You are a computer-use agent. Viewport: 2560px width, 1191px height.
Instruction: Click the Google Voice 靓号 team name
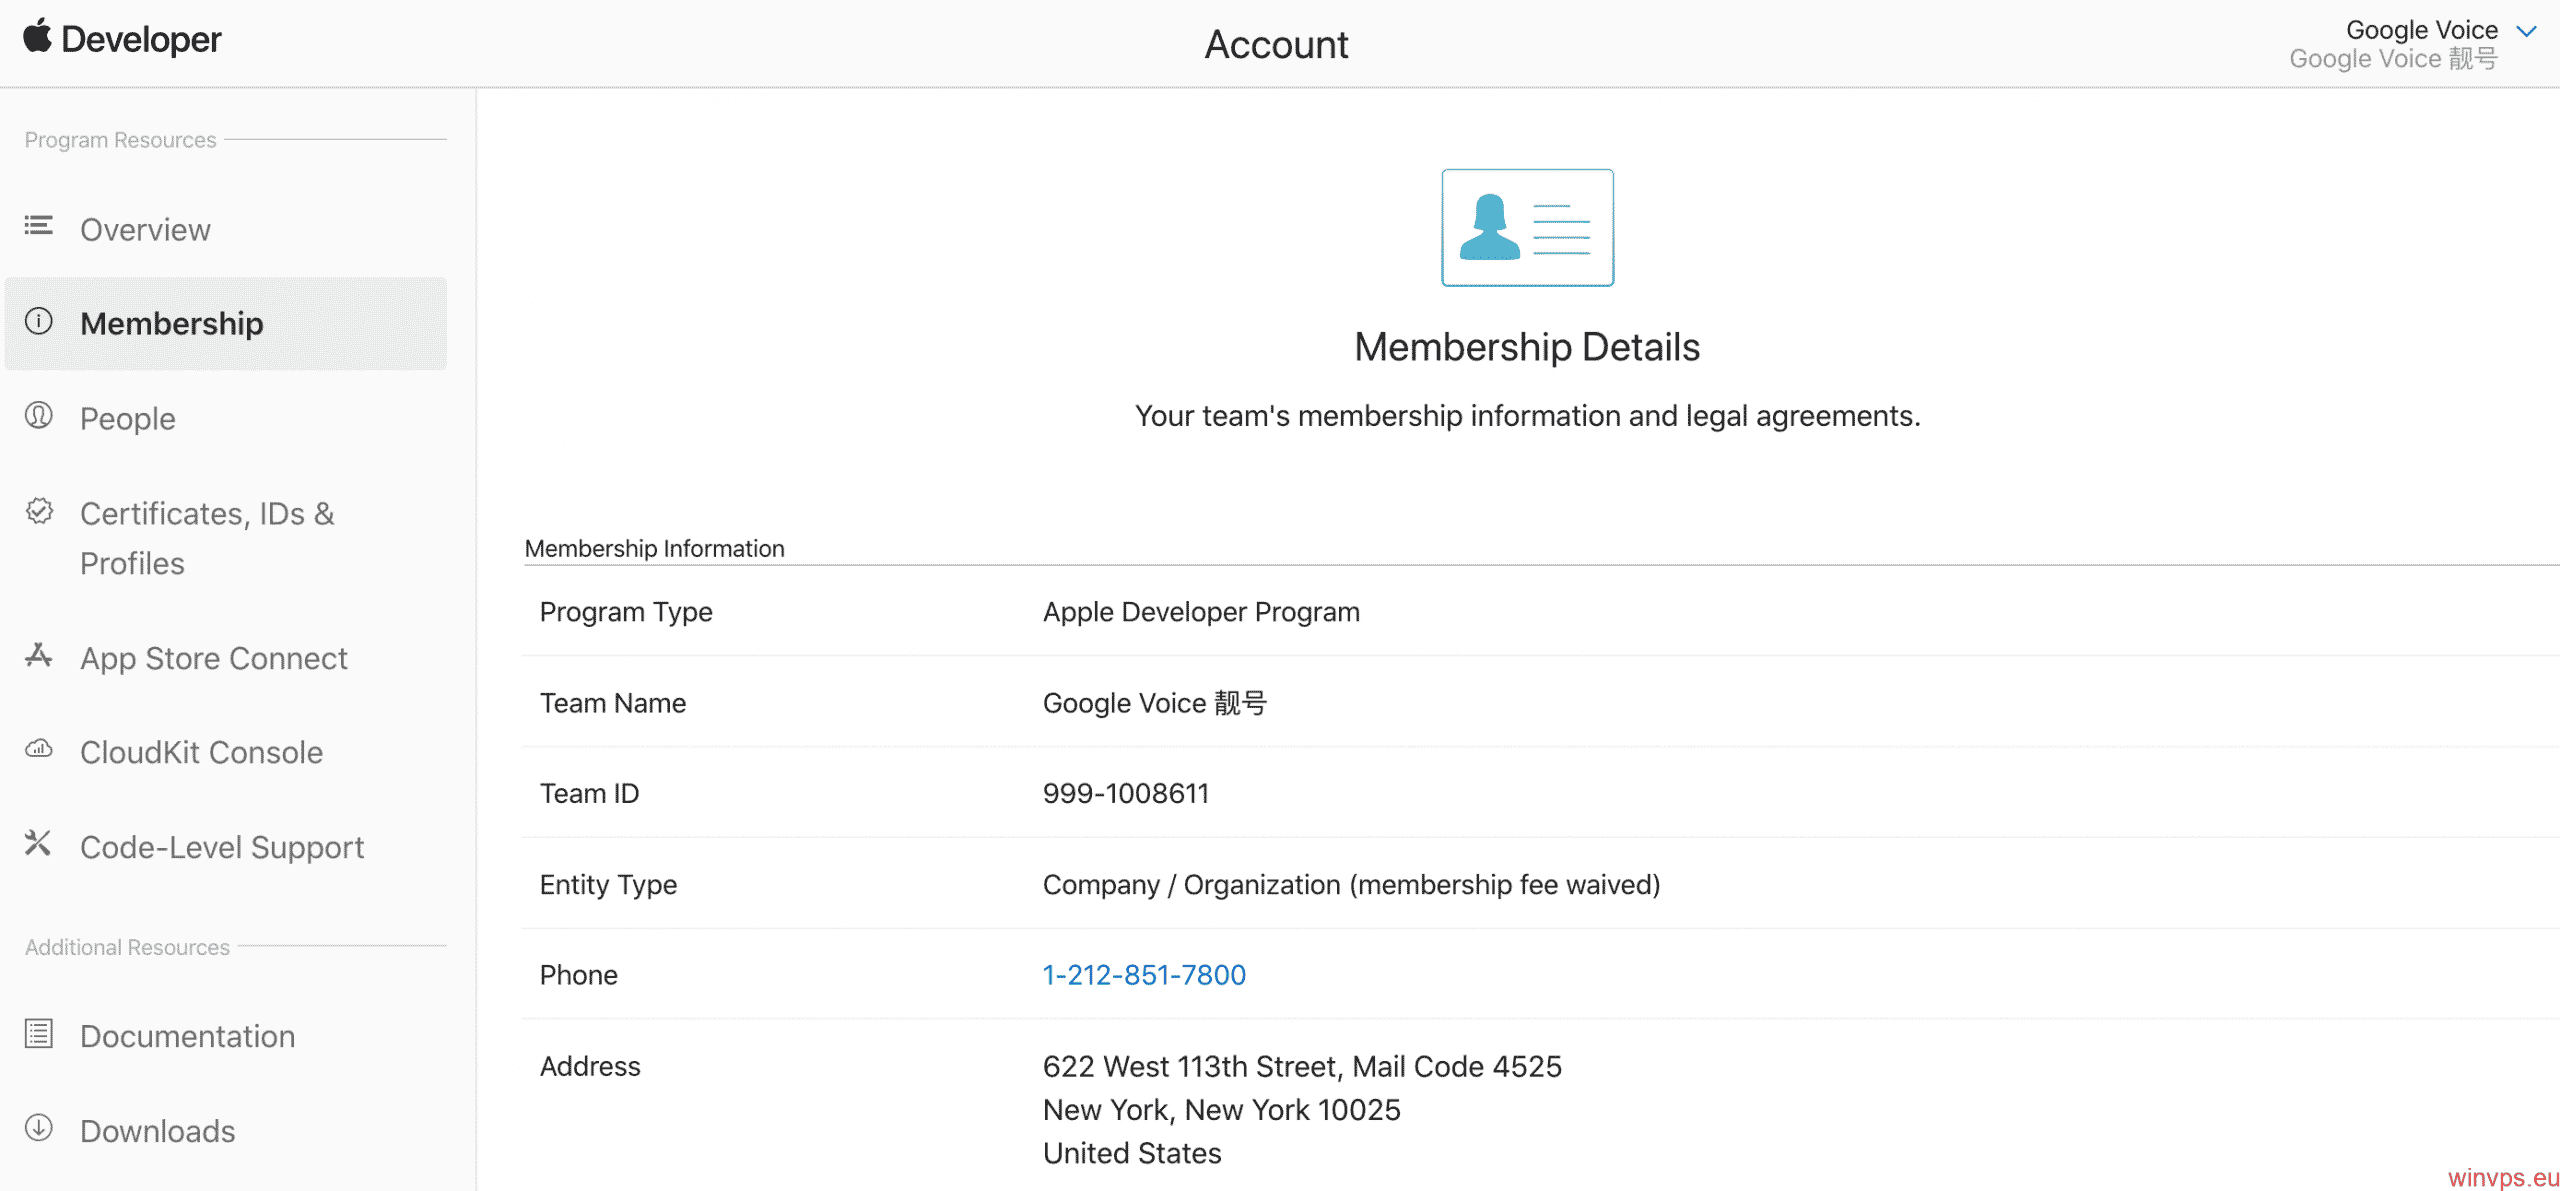pyautogui.click(x=1154, y=703)
